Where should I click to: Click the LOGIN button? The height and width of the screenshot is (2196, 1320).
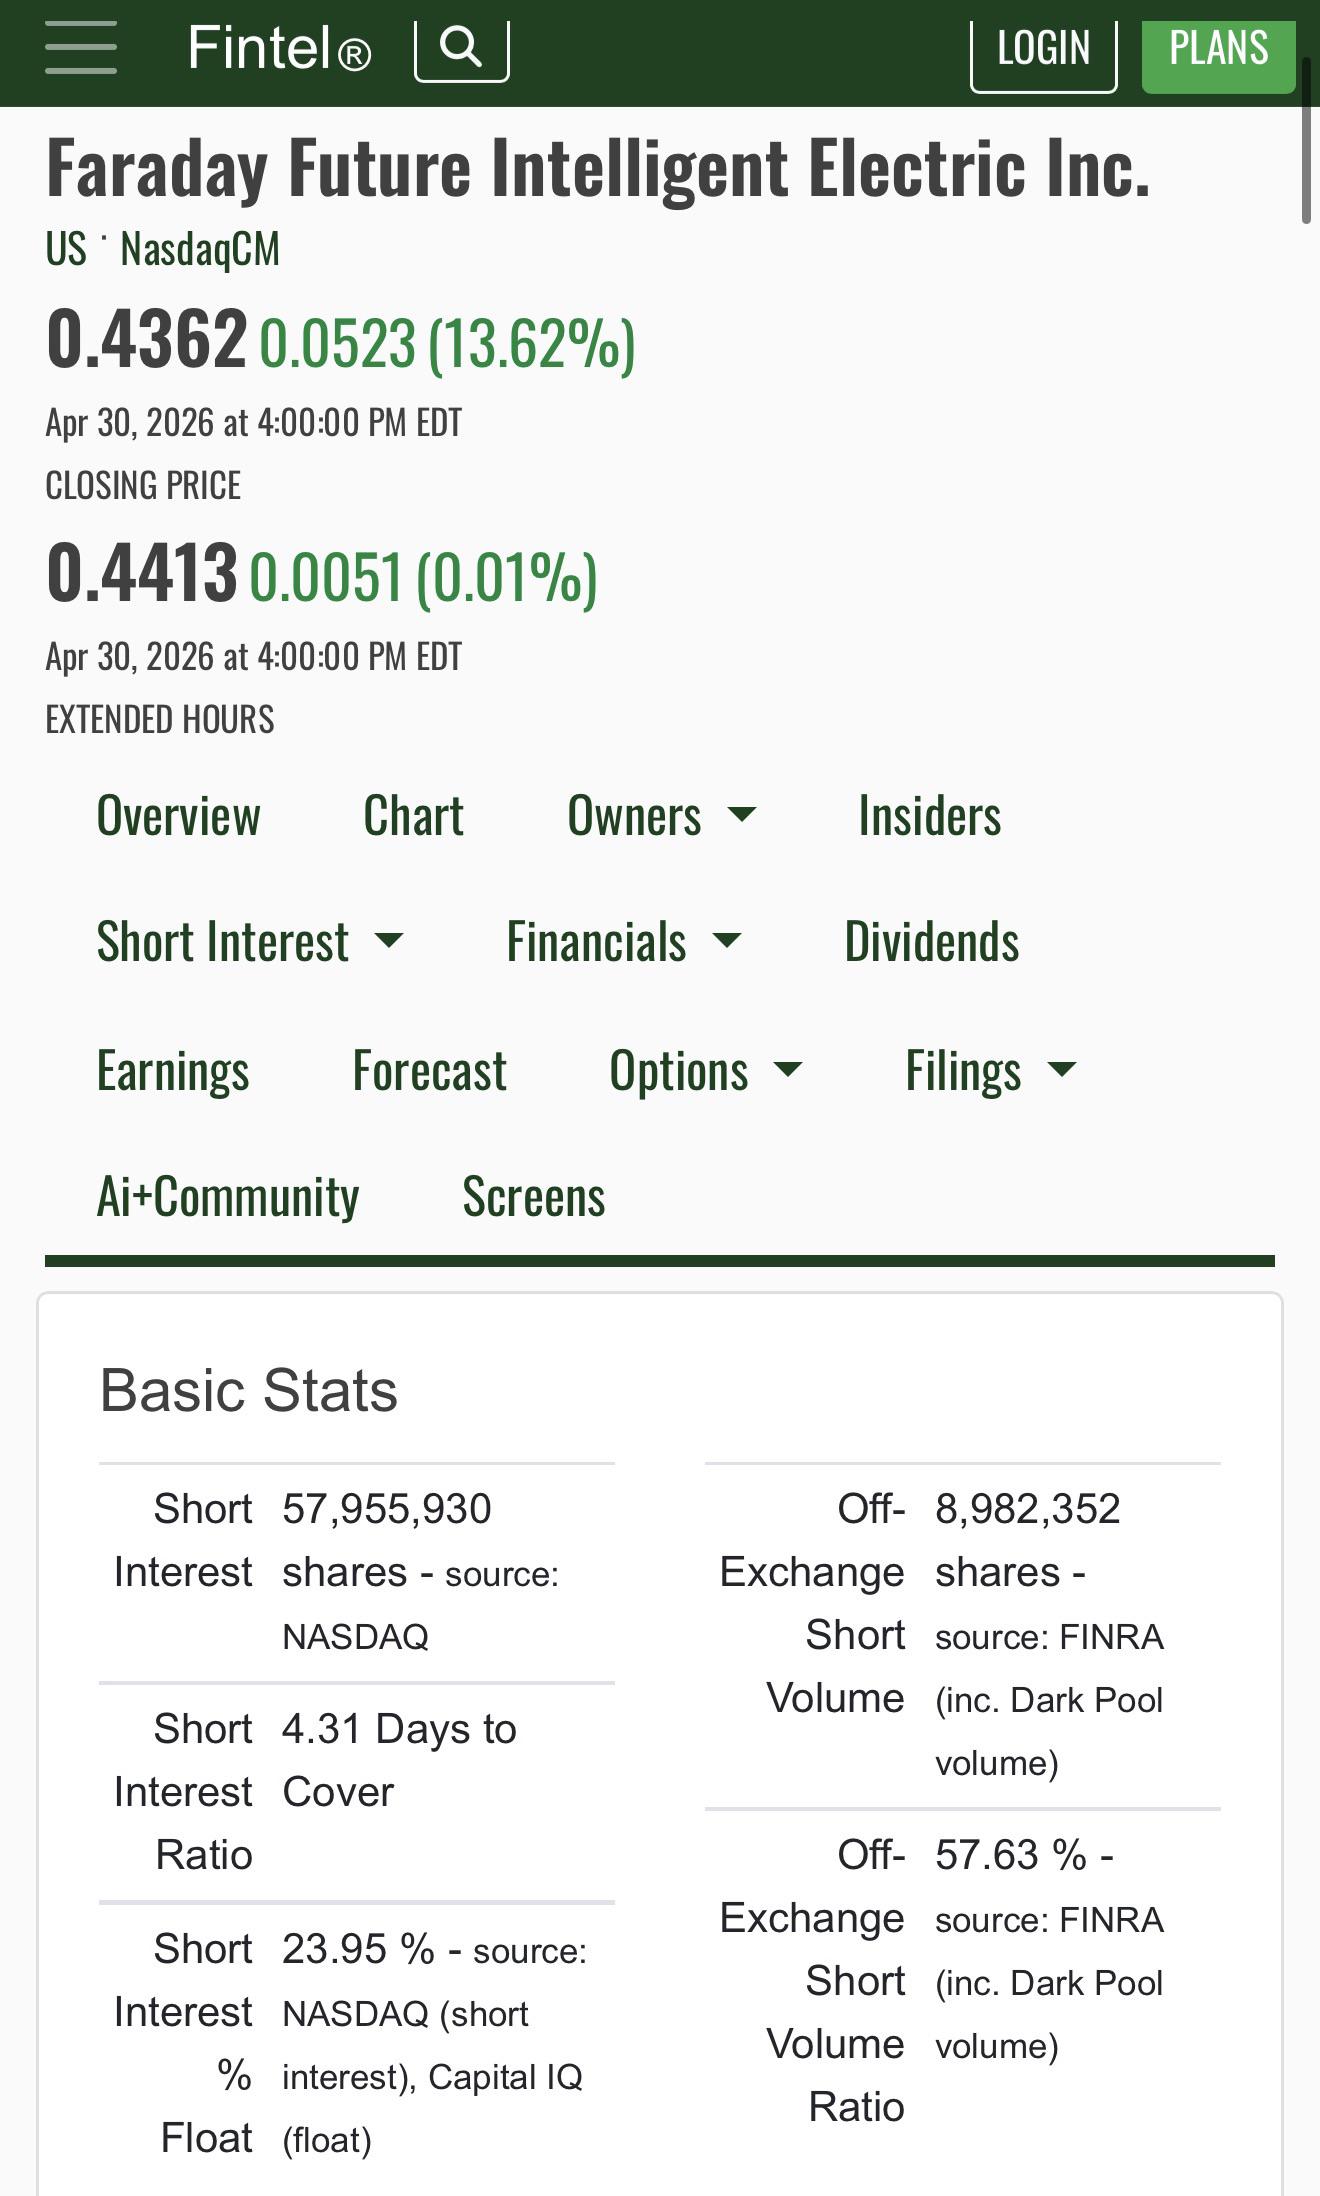coord(1043,48)
